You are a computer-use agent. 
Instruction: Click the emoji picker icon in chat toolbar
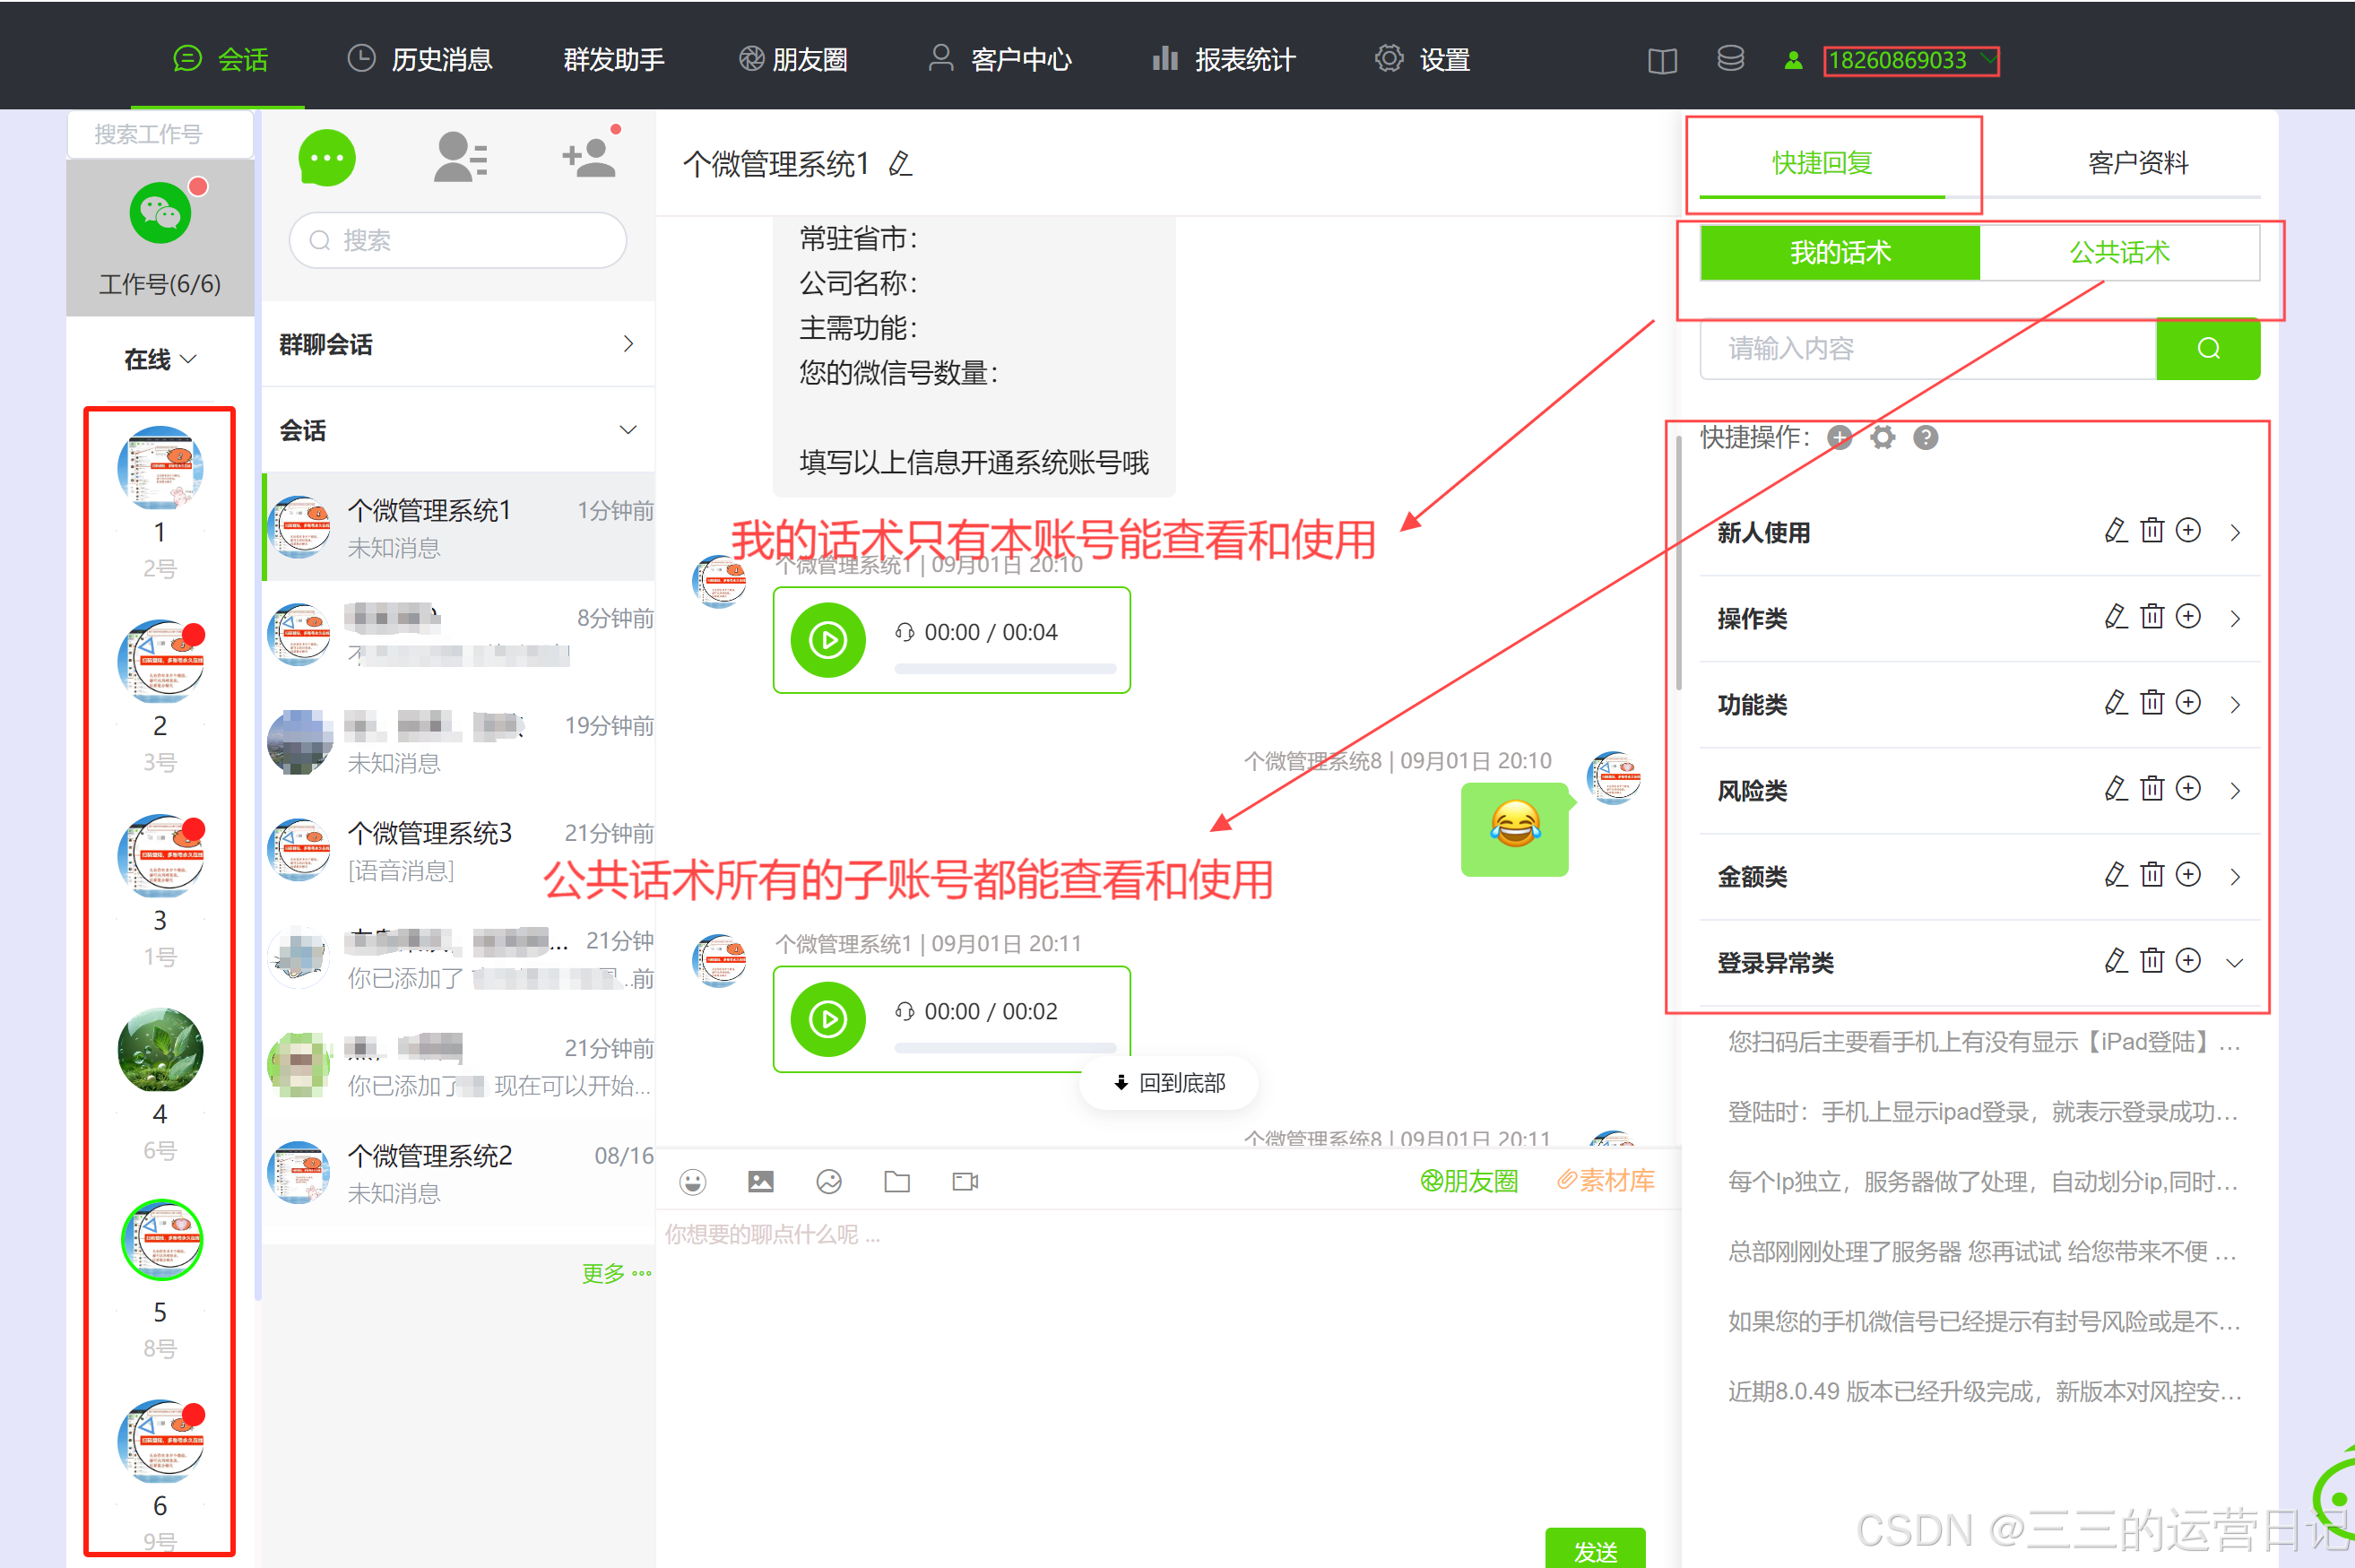click(x=692, y=1182)
